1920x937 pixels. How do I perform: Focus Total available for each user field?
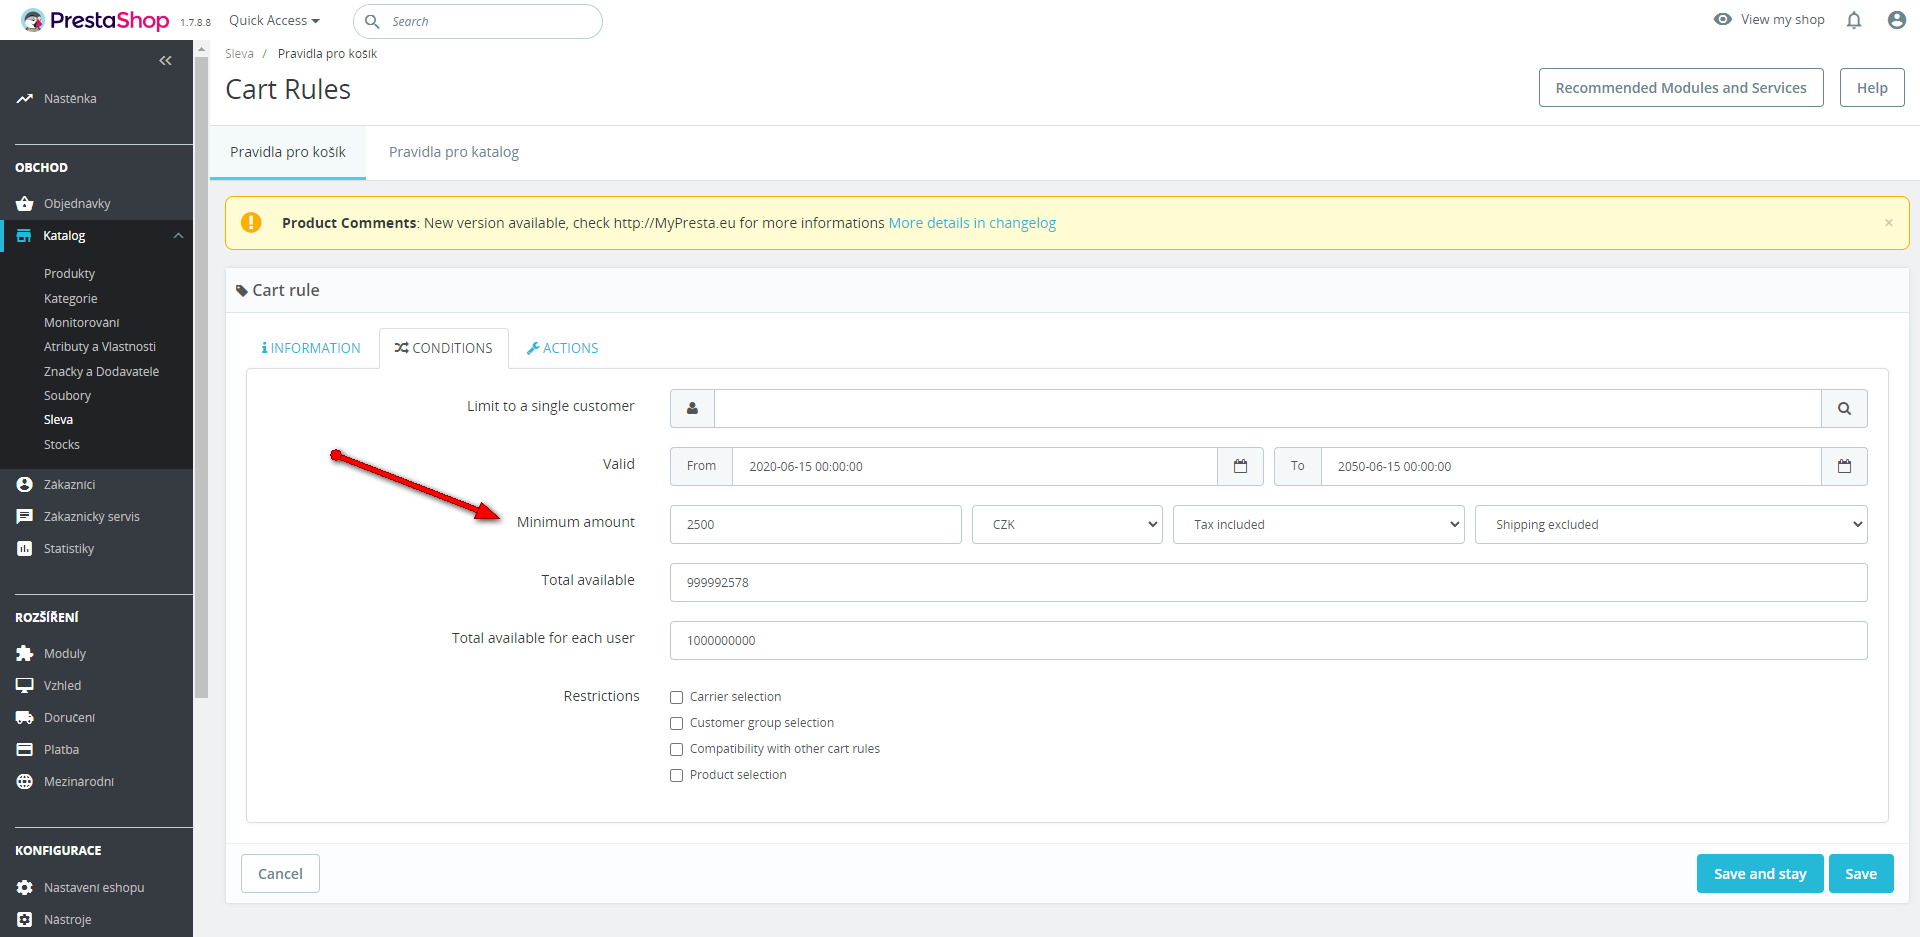coord(1269,640)
